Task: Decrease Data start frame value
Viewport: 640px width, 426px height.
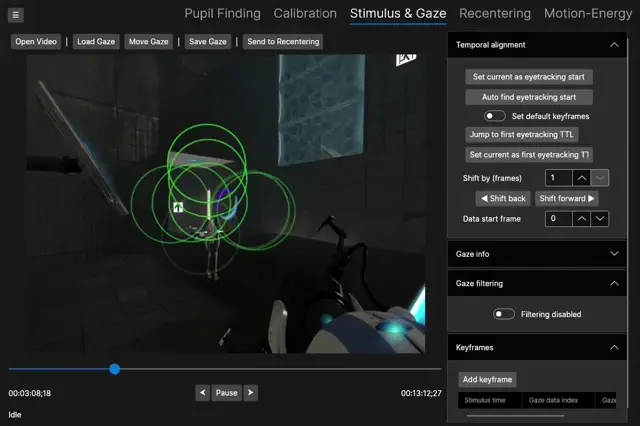Action: point(600,219)
